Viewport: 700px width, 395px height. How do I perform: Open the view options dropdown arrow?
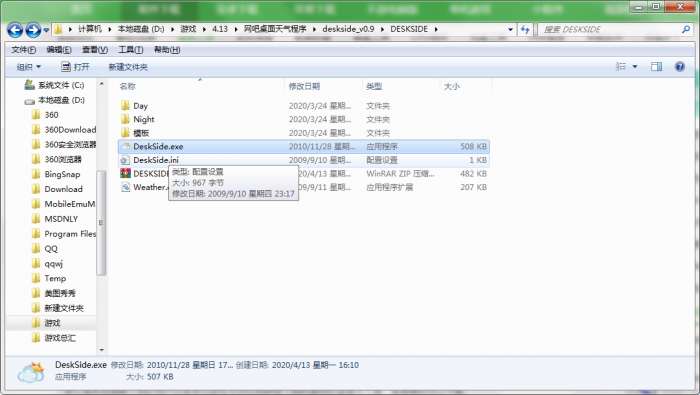[635, 67]
